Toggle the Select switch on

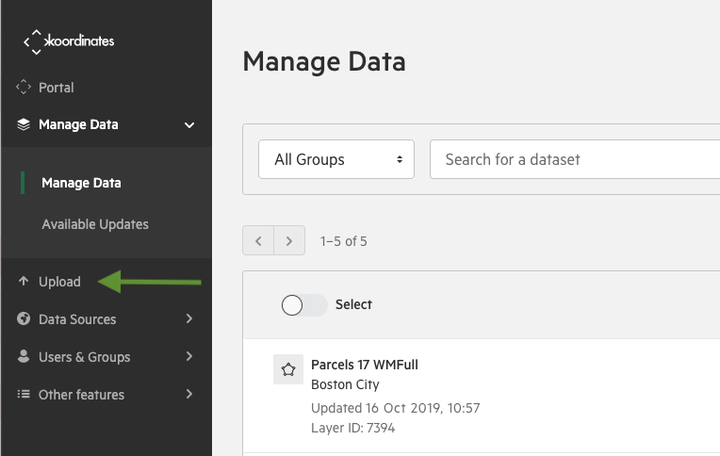(304, 305)
